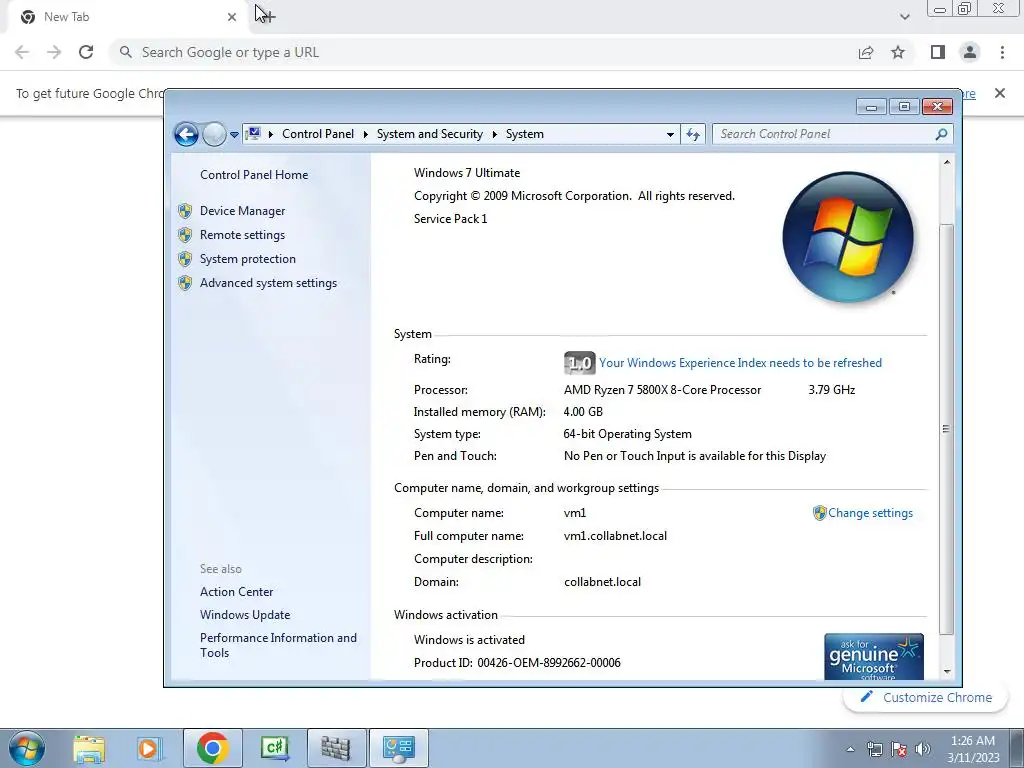Click the Control Panel search magnifier icon
Viewport: 1024px width, 768px height.
[x=941, y=134]
